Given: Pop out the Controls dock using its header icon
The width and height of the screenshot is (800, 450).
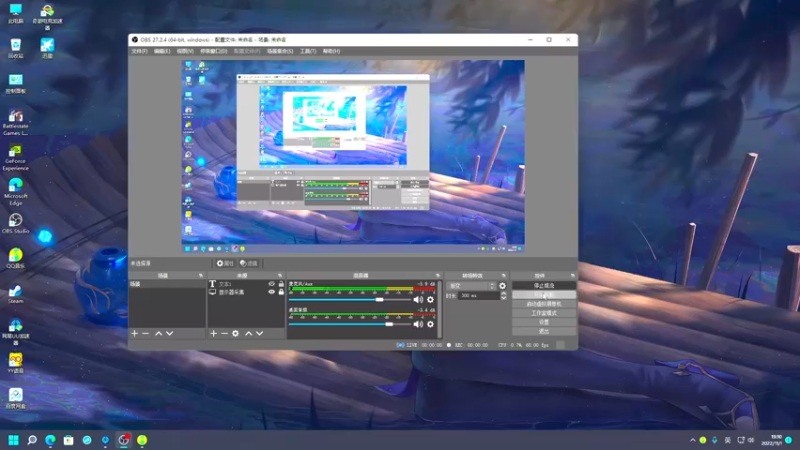Looking at the screenshot, I should (572, 276).
